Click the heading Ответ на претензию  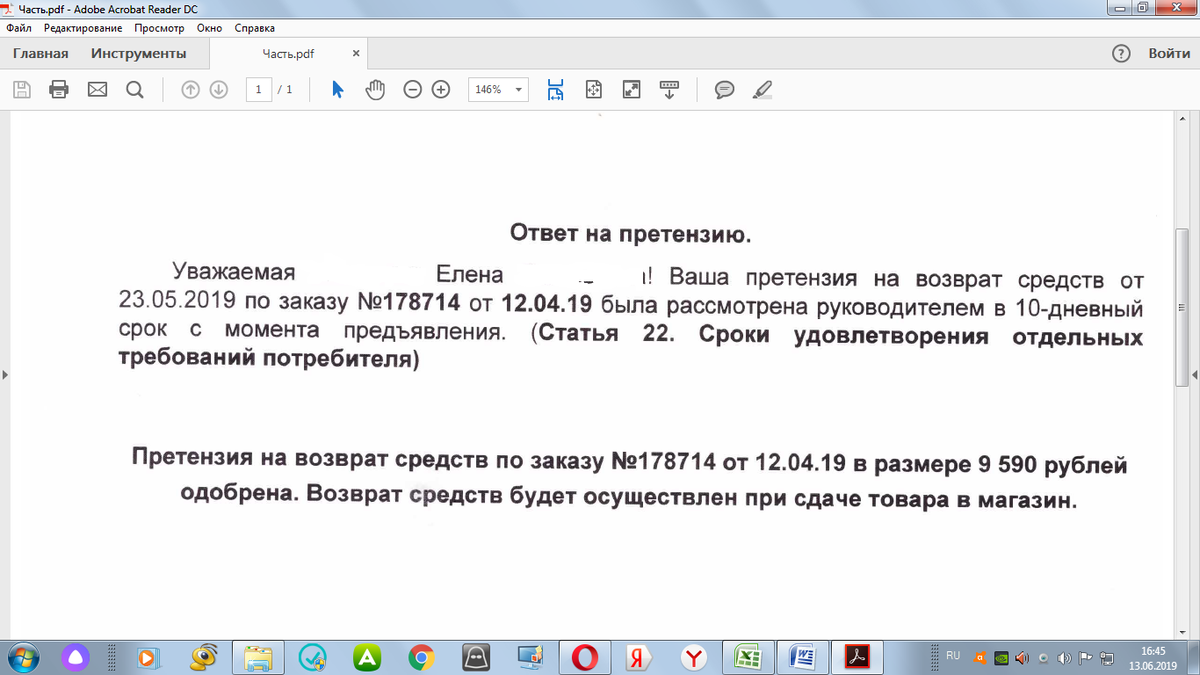coord(629,235)
